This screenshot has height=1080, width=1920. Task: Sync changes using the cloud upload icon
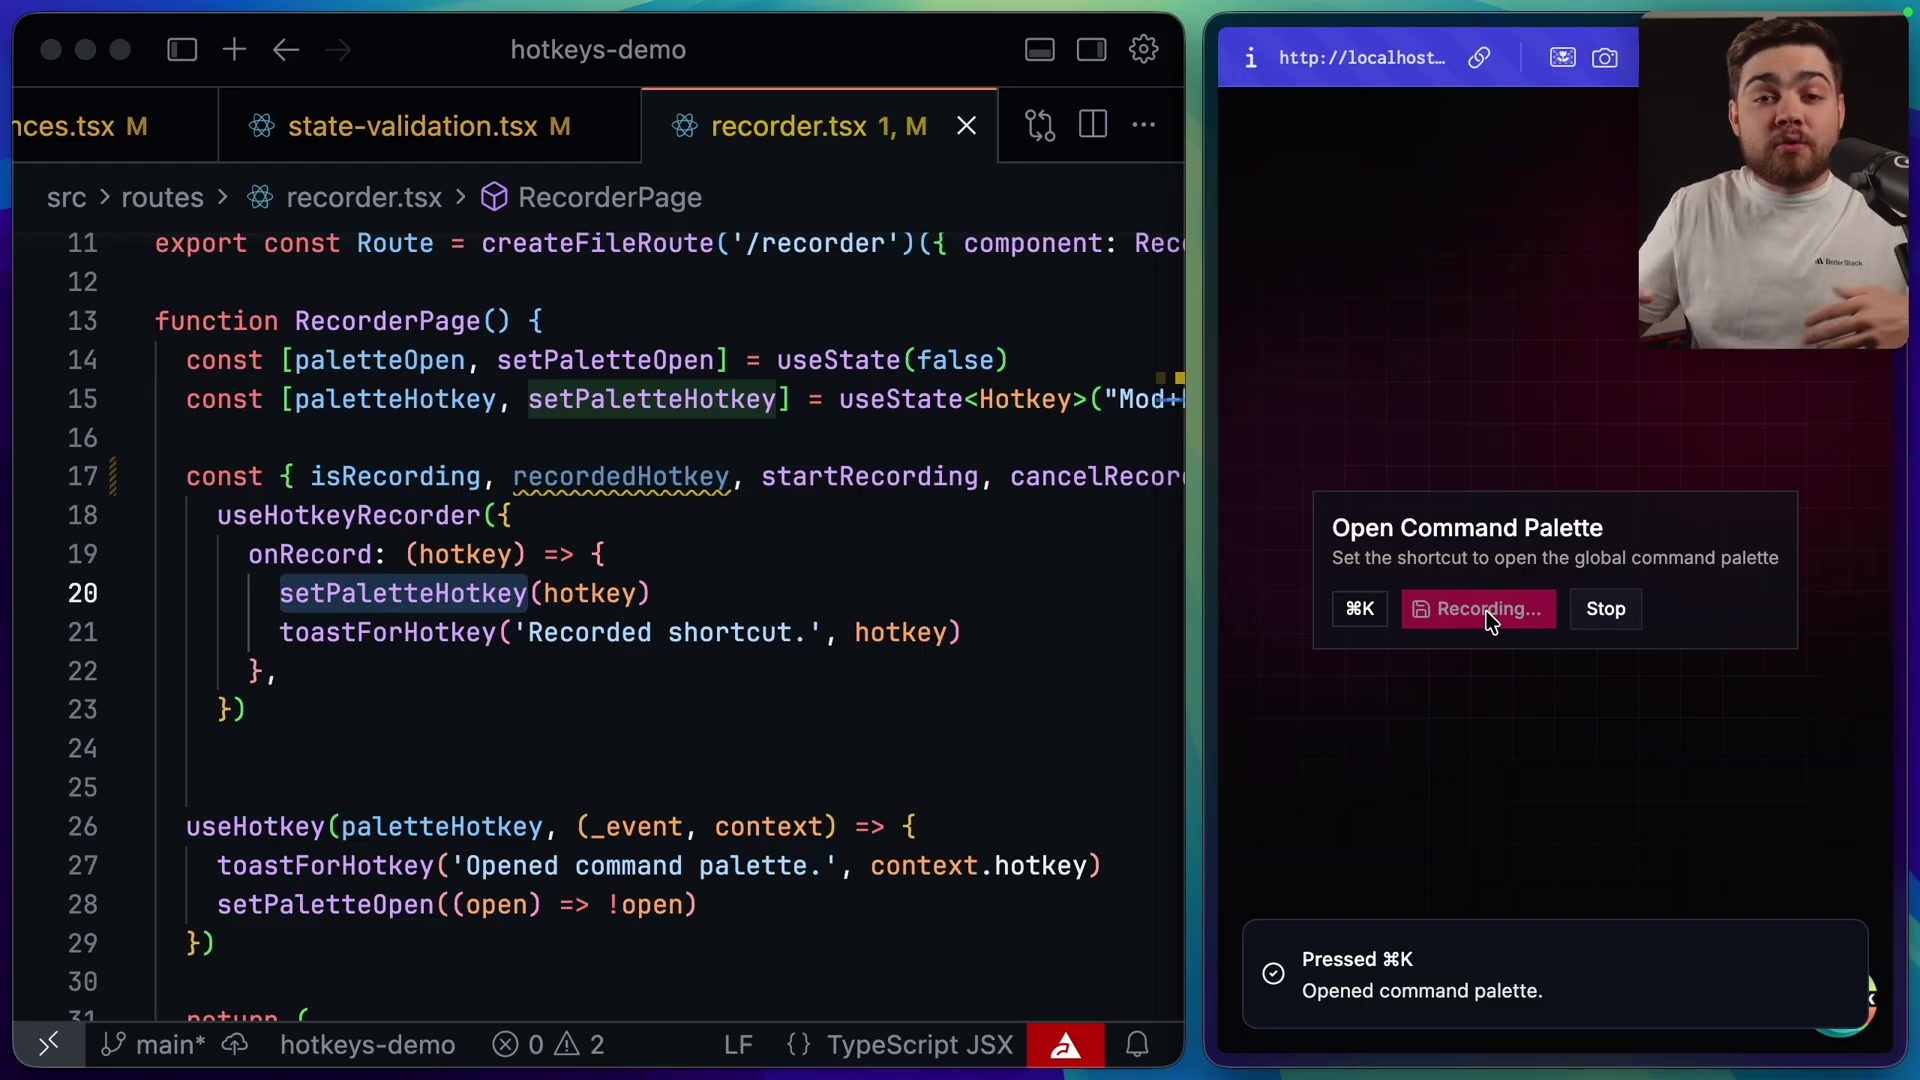(234, 1044)
